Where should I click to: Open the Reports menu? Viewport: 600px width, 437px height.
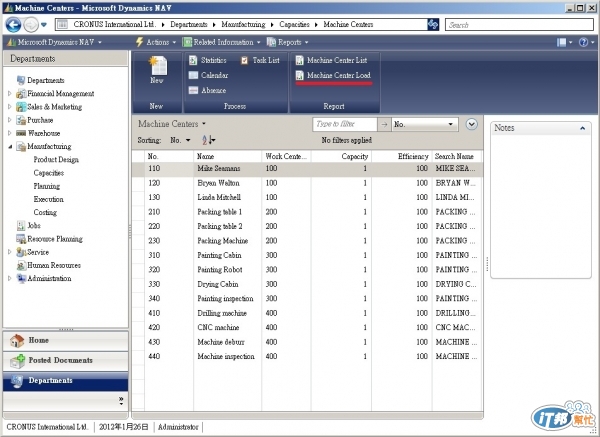[x=287, y=42]
